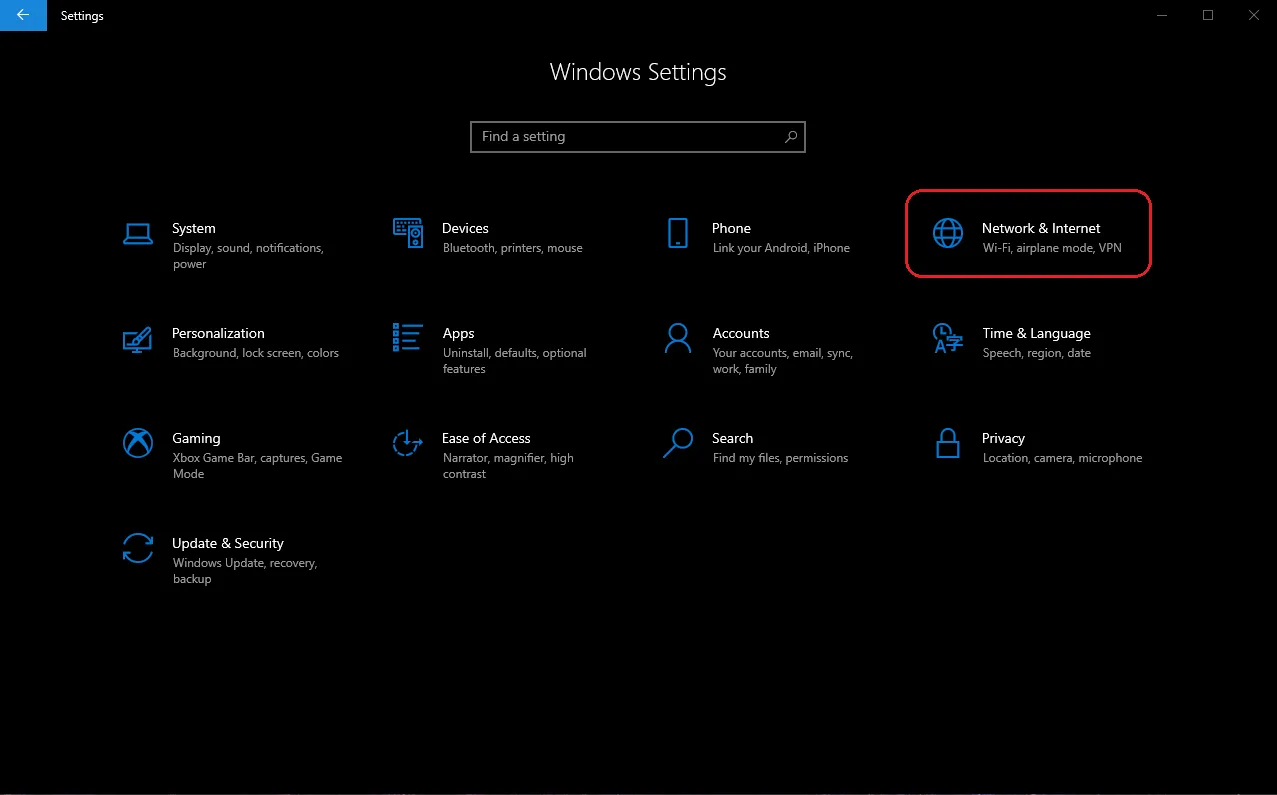Click the Xbox Game Bar description text

(257, 465)
